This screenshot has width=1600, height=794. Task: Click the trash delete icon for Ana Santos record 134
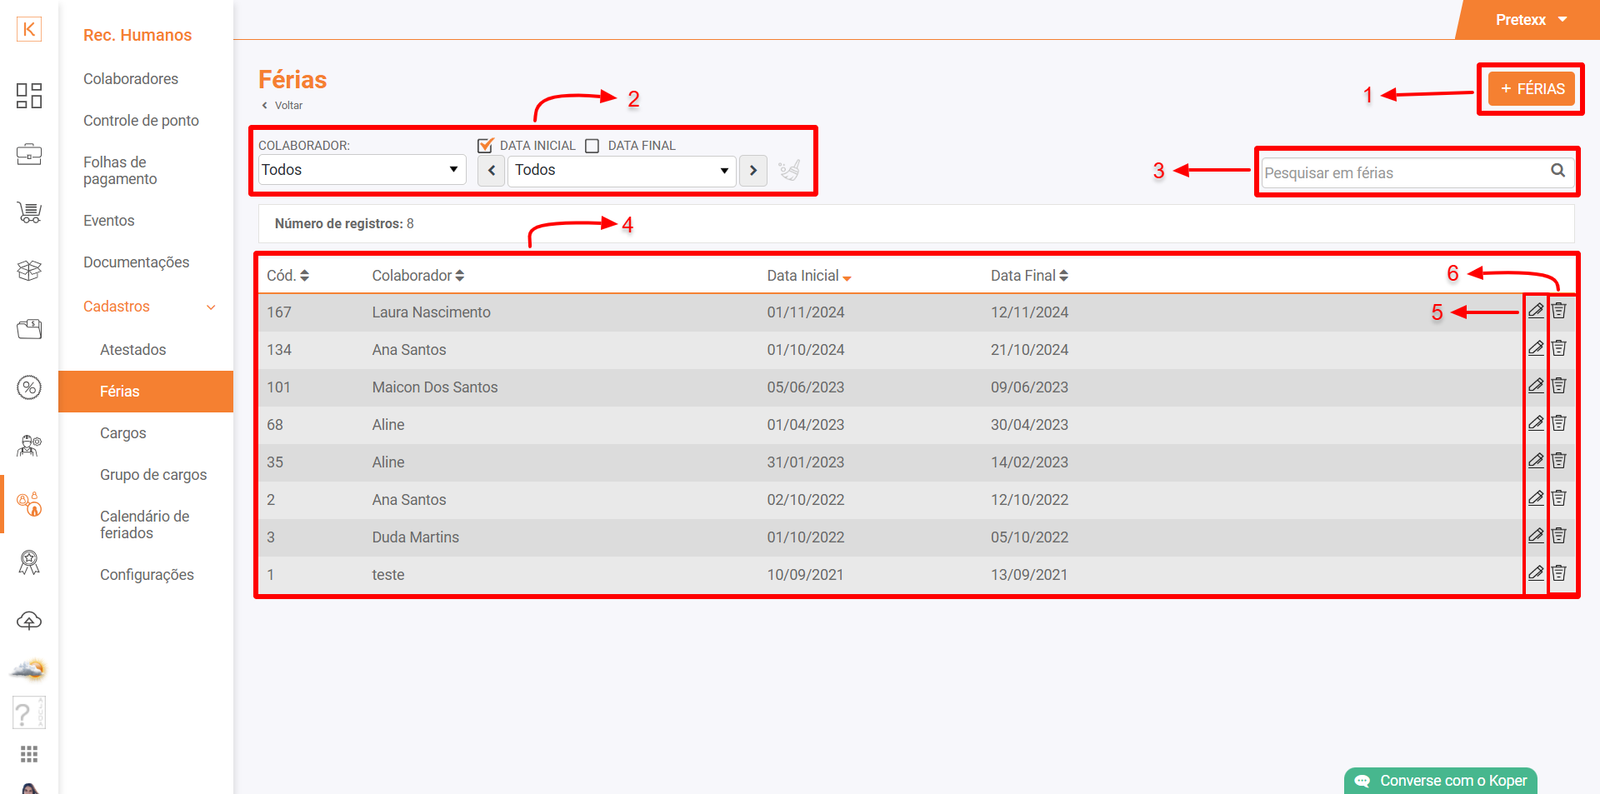[x=1559, y=349]
